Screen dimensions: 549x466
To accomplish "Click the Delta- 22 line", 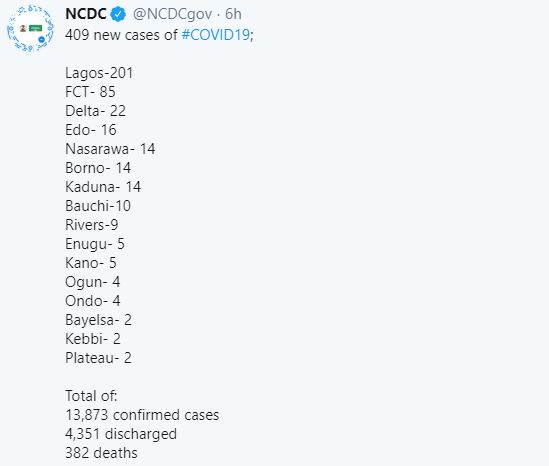I will tap(95, 111).
